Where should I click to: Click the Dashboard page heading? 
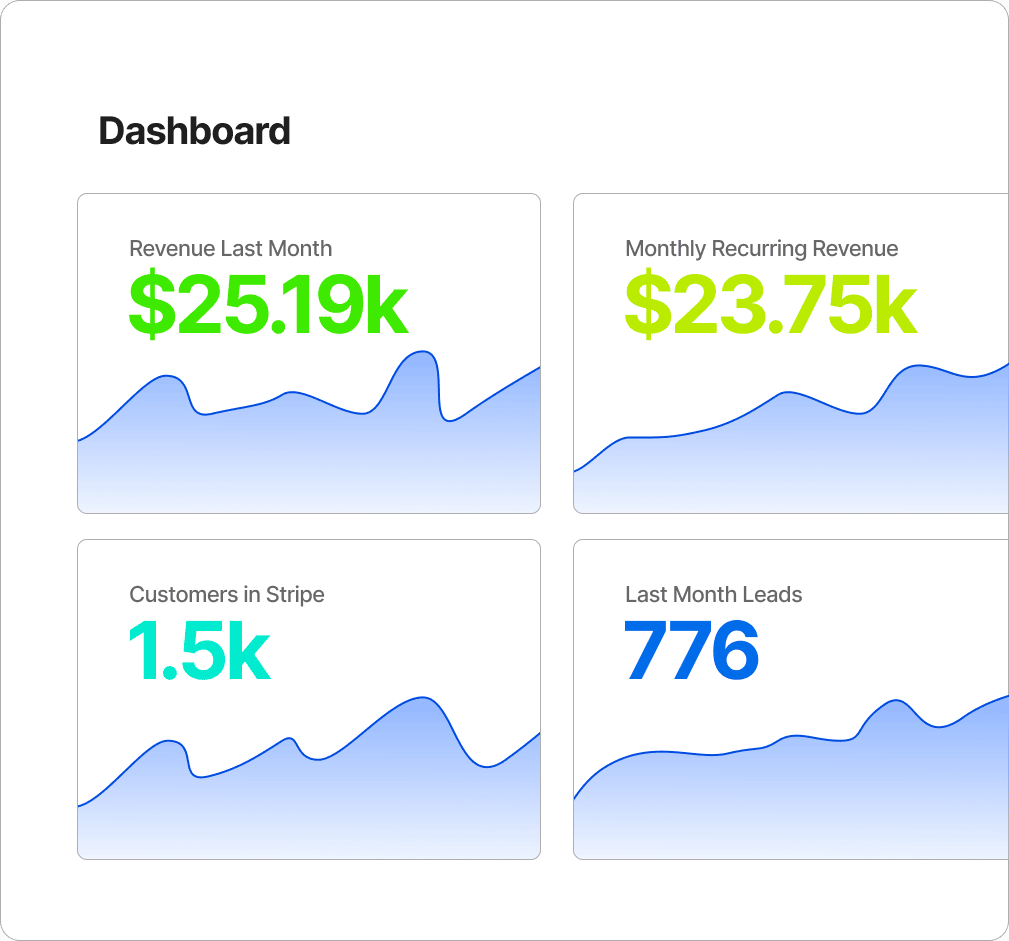click(x=194, y=131)
